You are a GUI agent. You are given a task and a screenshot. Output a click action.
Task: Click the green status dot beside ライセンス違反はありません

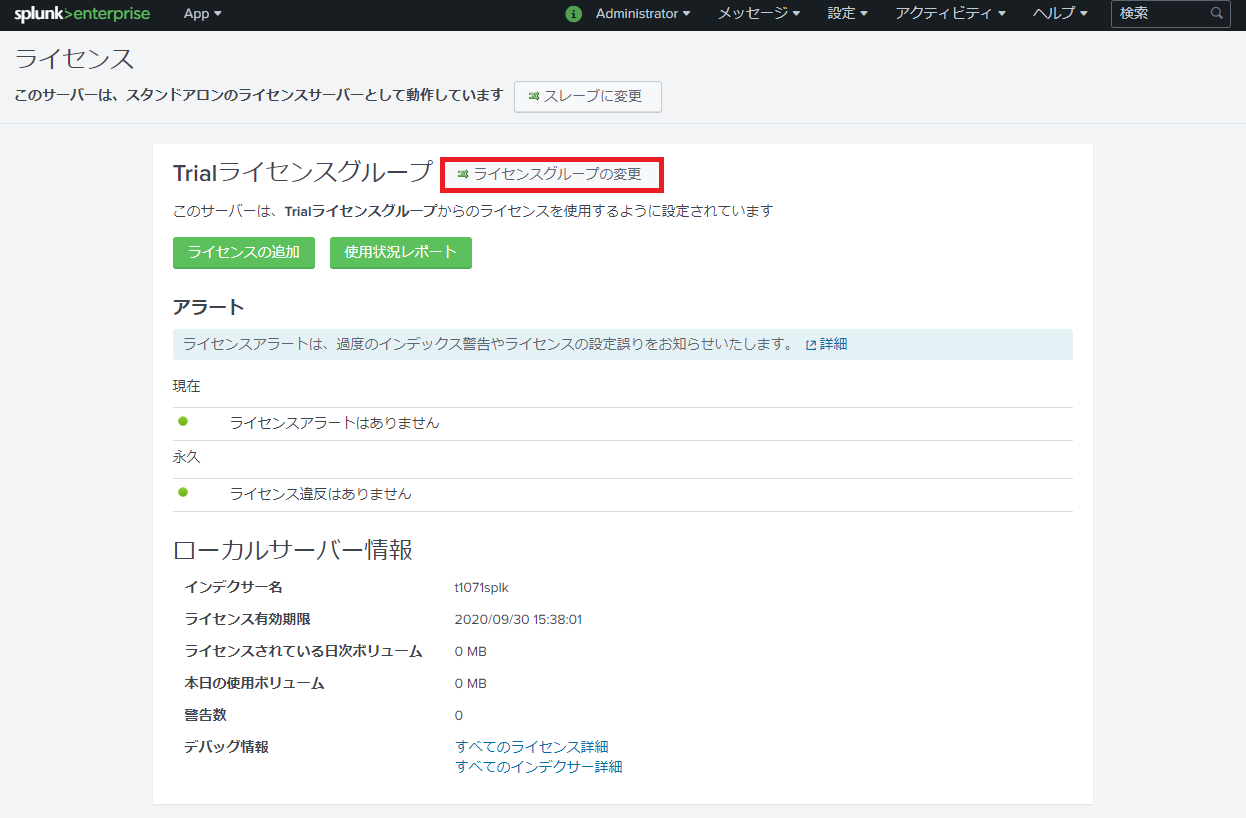point(182,494)
